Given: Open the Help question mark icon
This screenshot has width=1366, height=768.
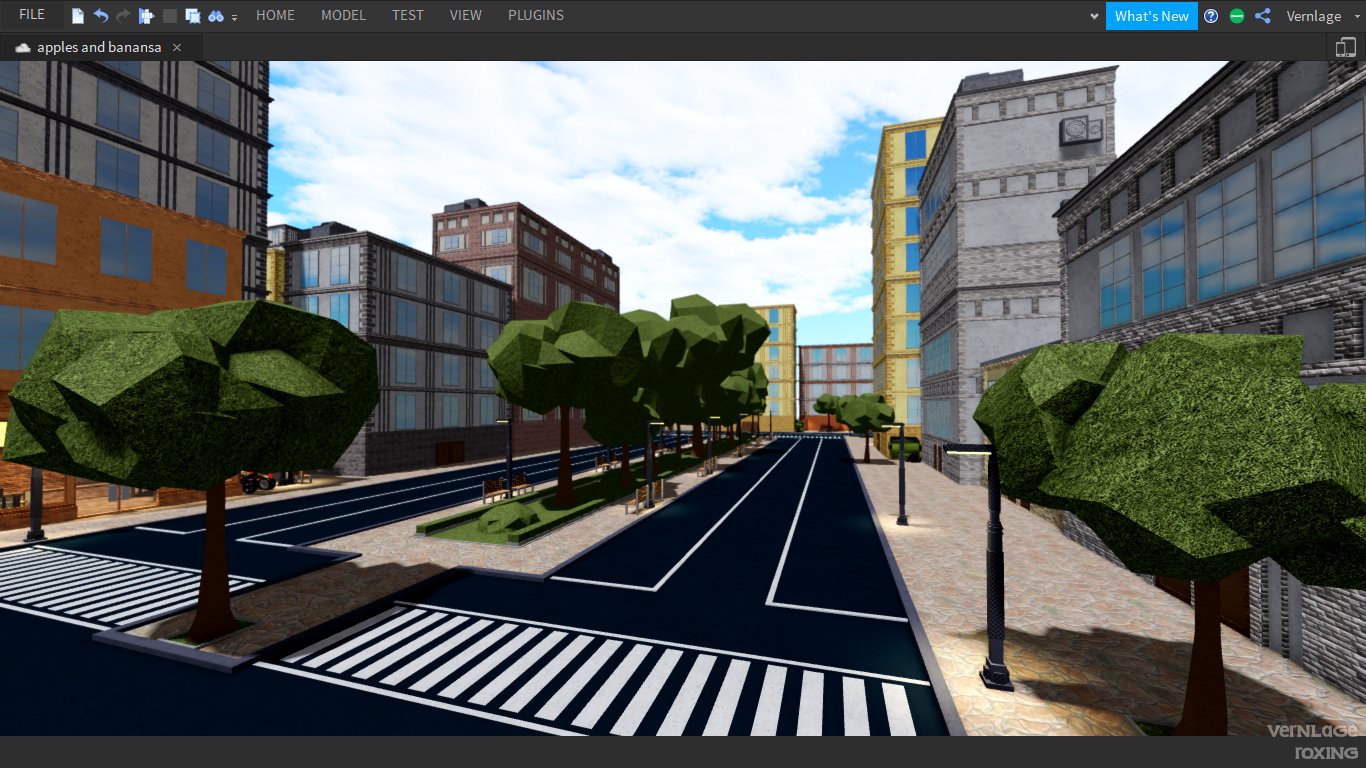Looking at the screenshot, I should pos(1211,16).
